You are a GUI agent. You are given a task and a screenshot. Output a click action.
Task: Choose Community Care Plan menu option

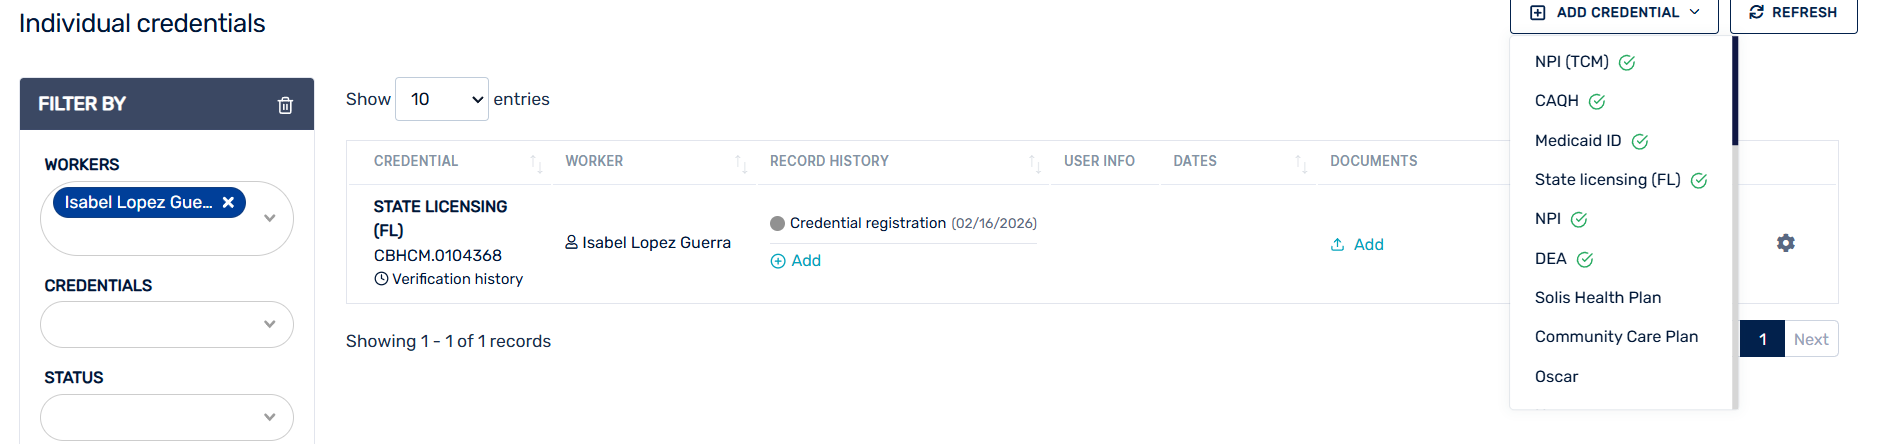tap(1616, 337)
